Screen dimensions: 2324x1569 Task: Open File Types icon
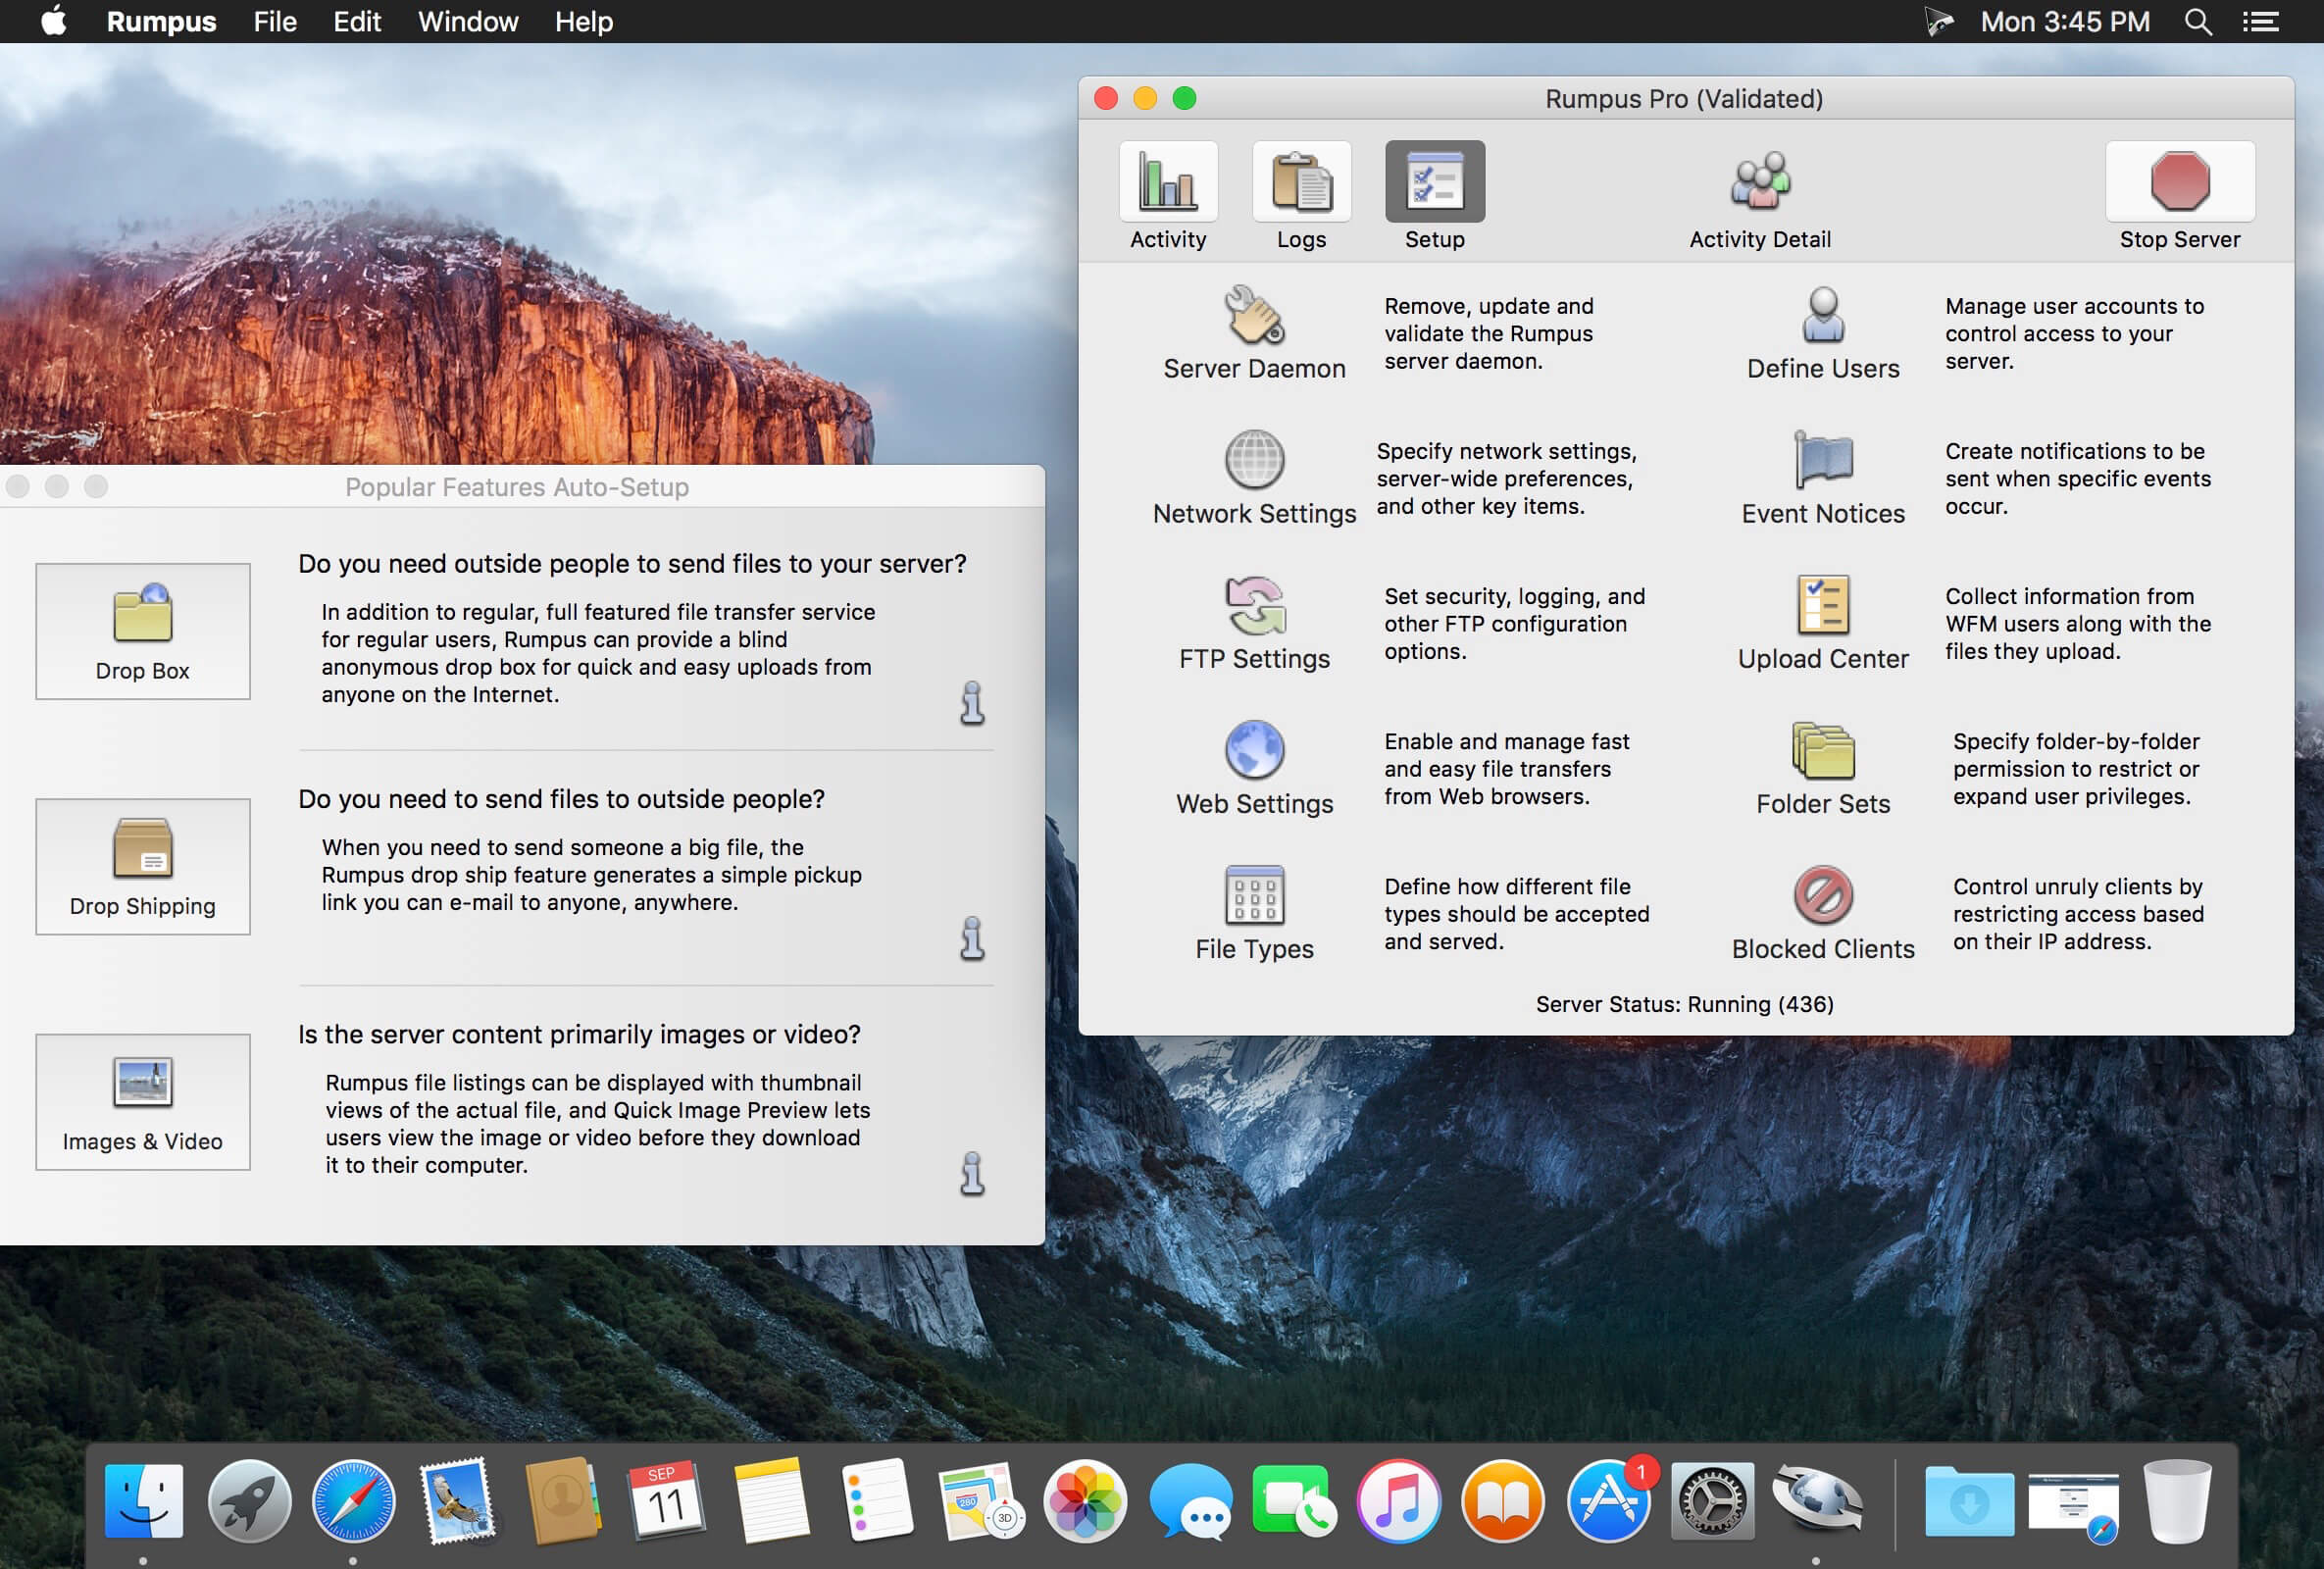(x=1254, y=895)
